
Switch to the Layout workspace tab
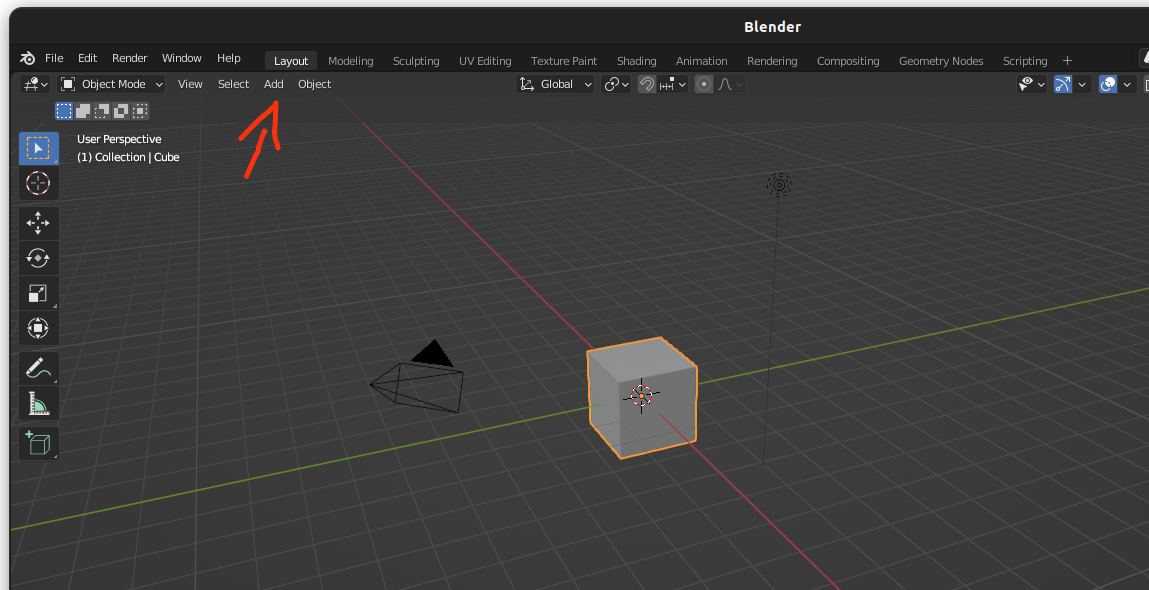(291, 61)
